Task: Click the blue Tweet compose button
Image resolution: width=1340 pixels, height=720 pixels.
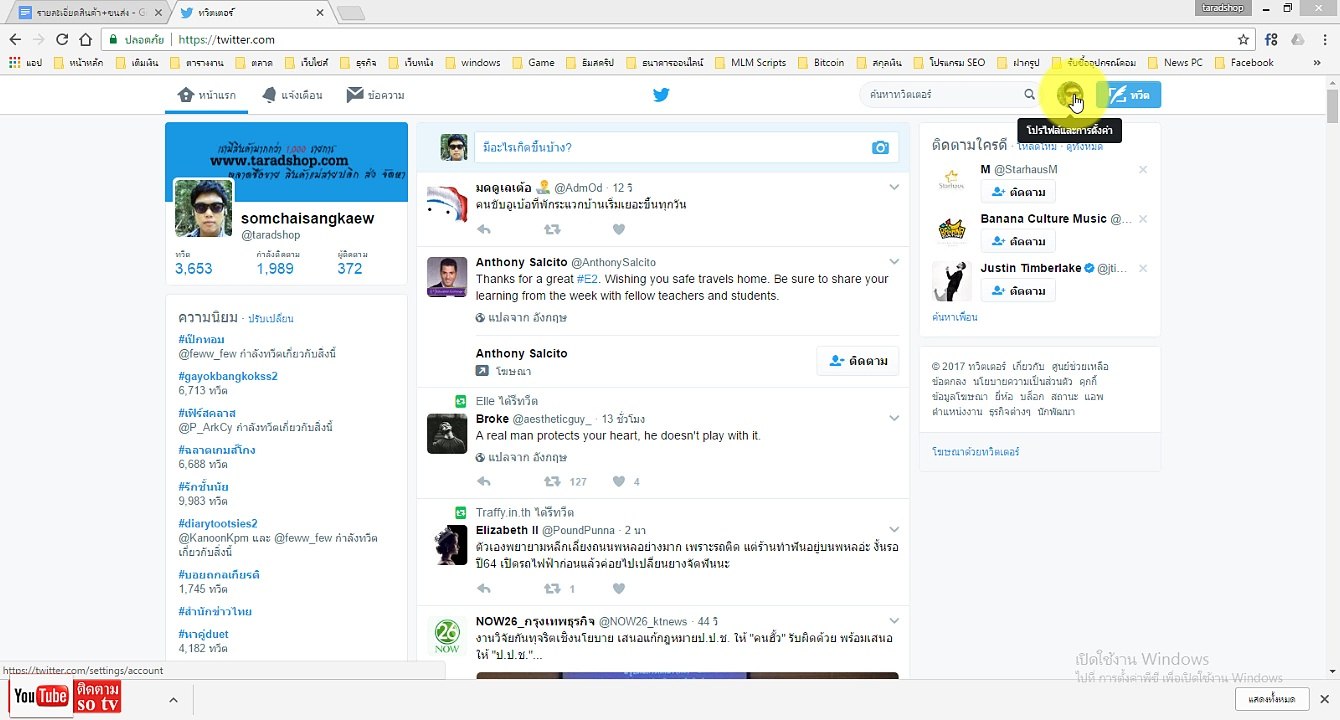Action: (1128, 95)
